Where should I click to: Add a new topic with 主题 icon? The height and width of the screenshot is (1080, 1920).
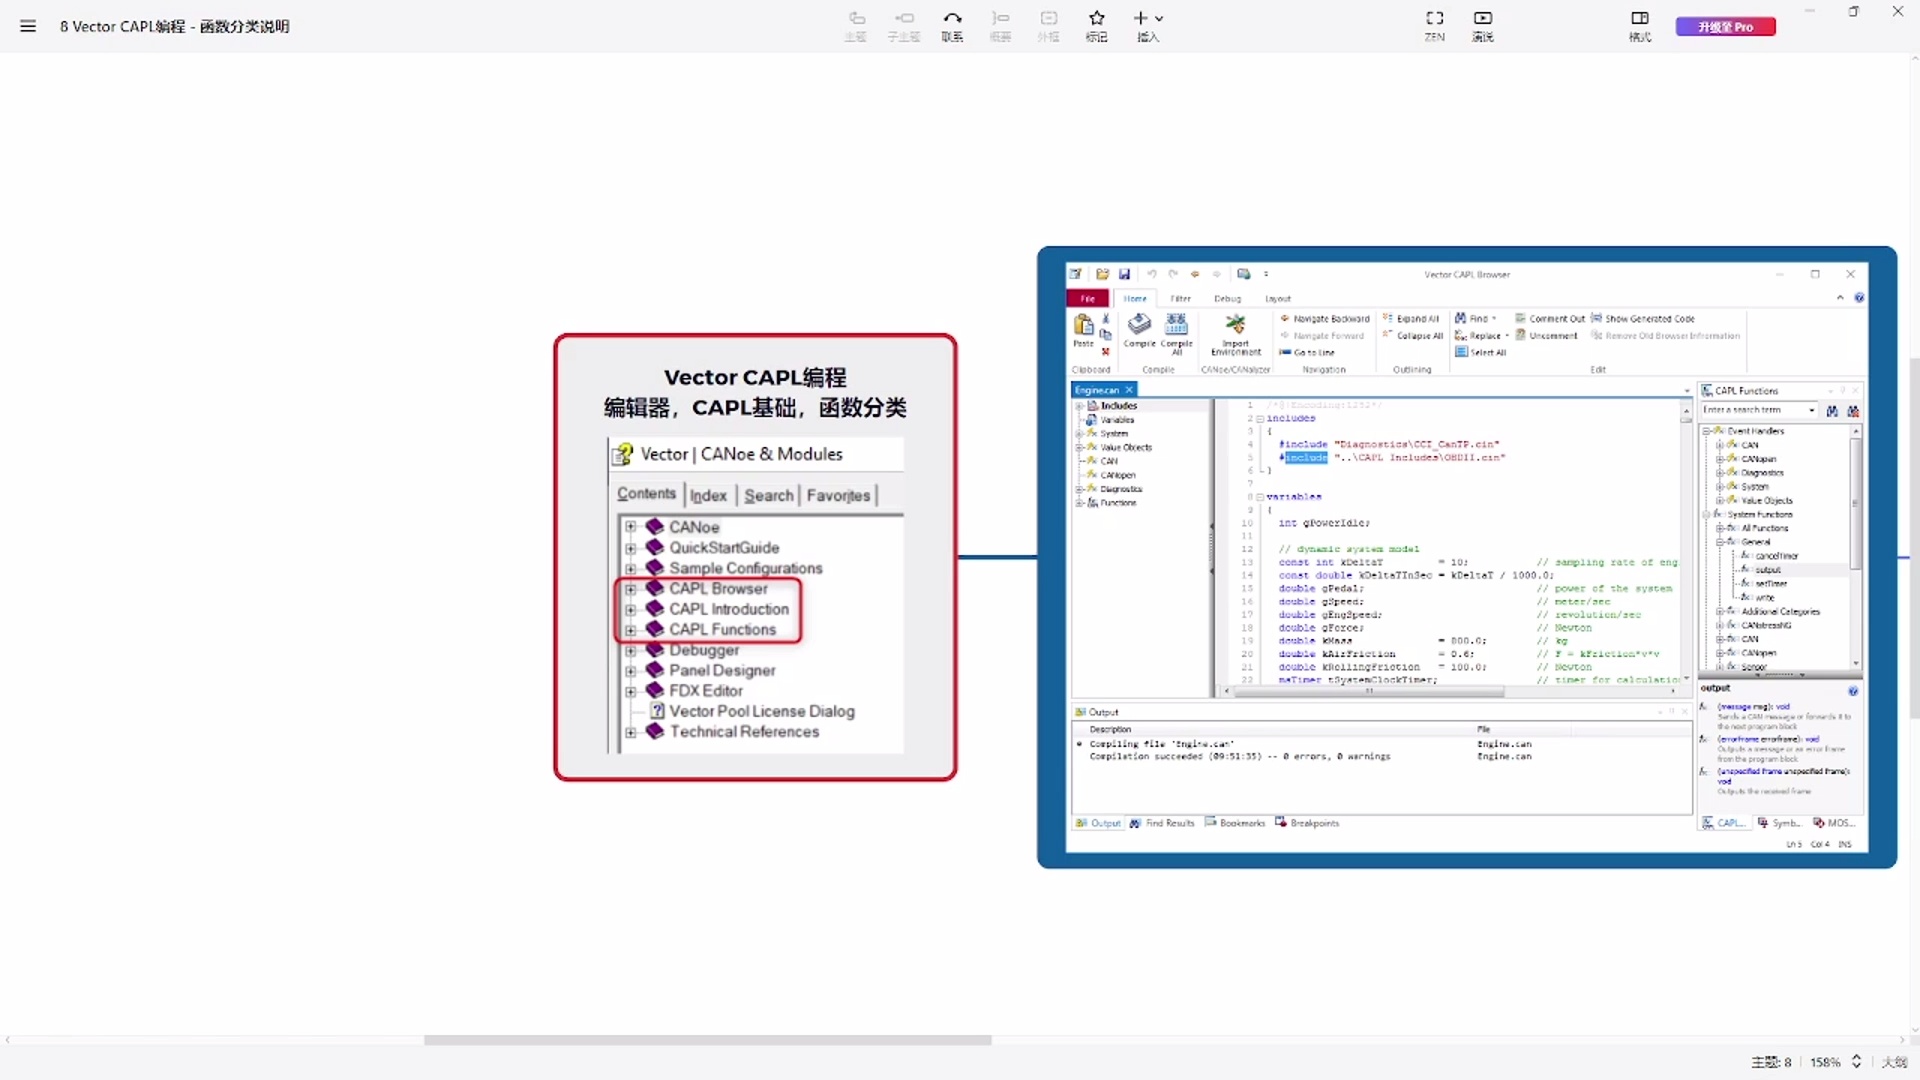[856, 26]
